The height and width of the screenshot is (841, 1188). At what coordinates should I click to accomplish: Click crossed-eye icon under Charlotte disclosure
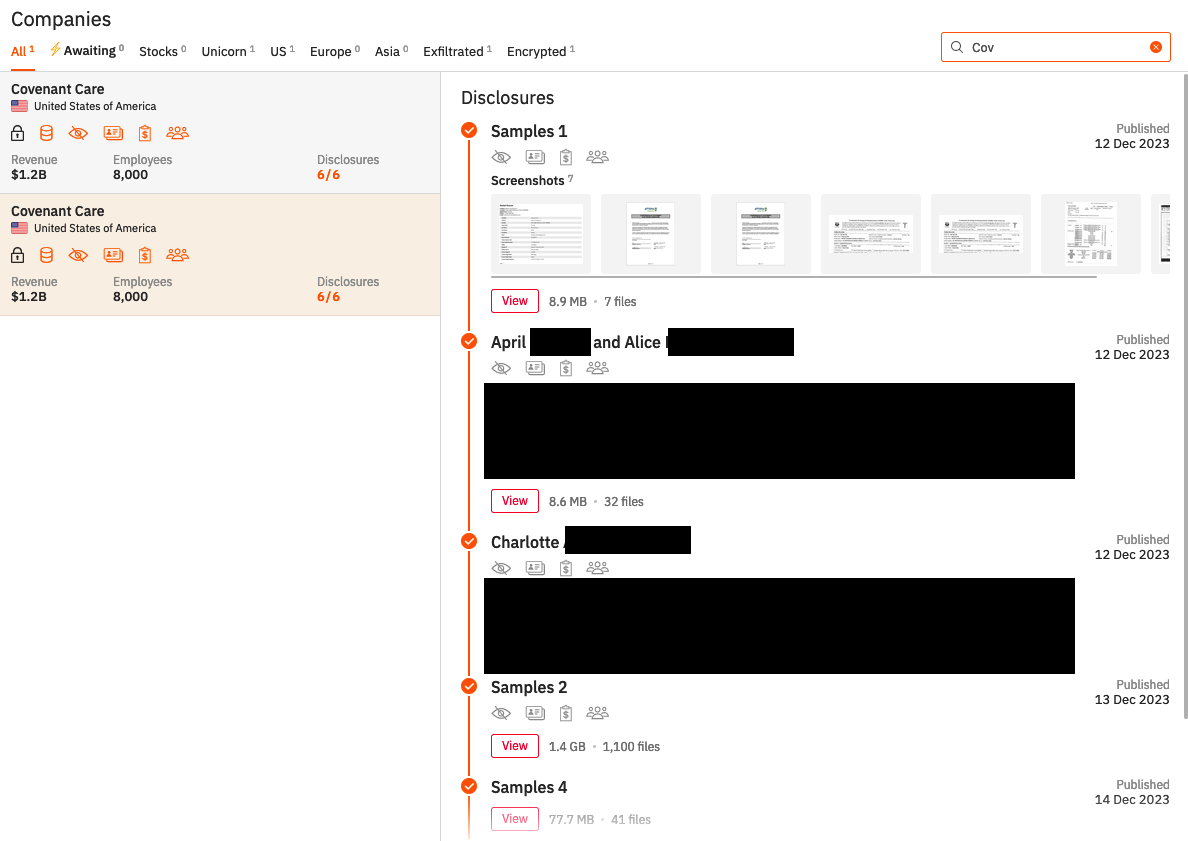(x=501, y=567)
